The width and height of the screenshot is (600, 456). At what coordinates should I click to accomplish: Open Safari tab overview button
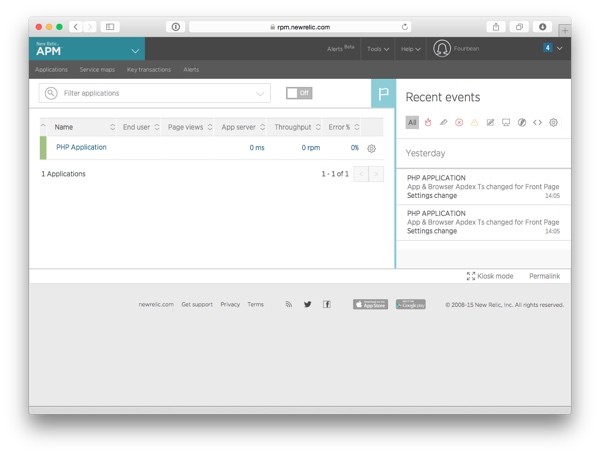tap(519, 27)
